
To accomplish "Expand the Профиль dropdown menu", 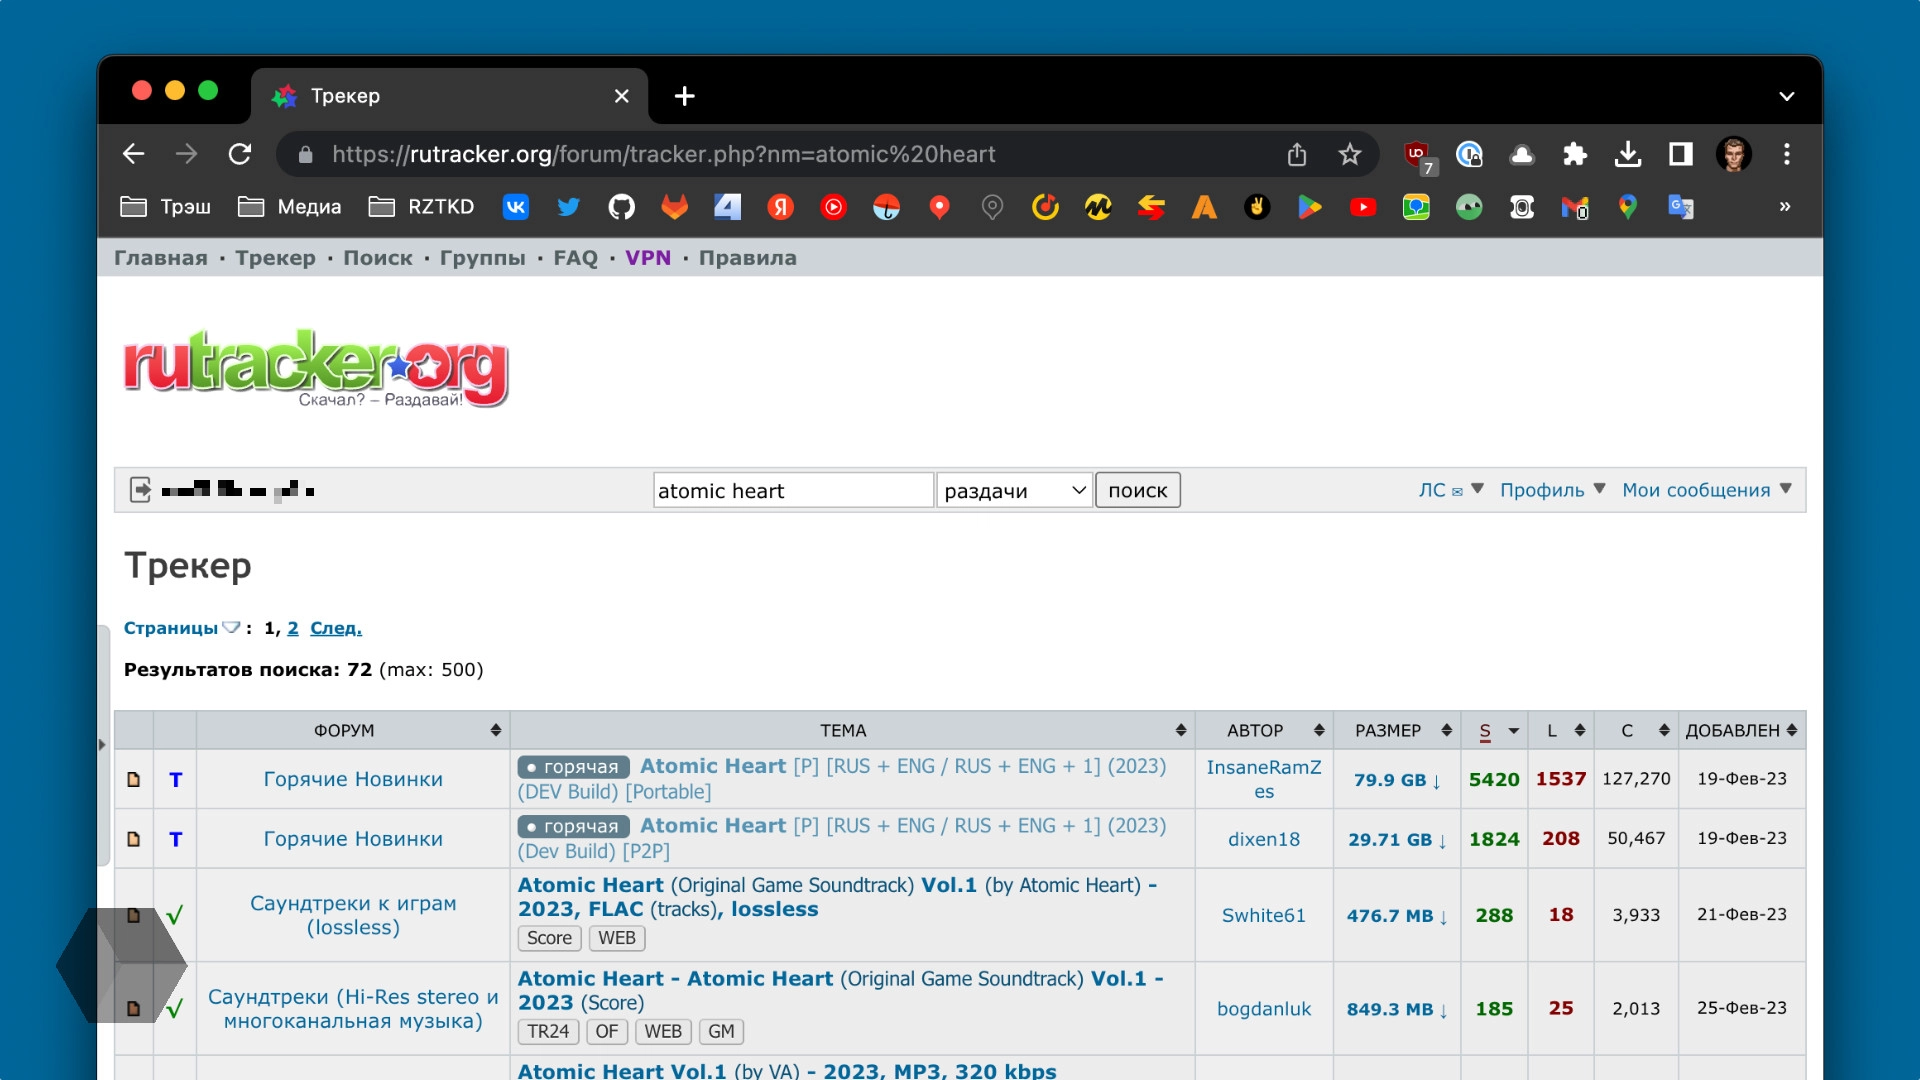I will (1552, 490).
